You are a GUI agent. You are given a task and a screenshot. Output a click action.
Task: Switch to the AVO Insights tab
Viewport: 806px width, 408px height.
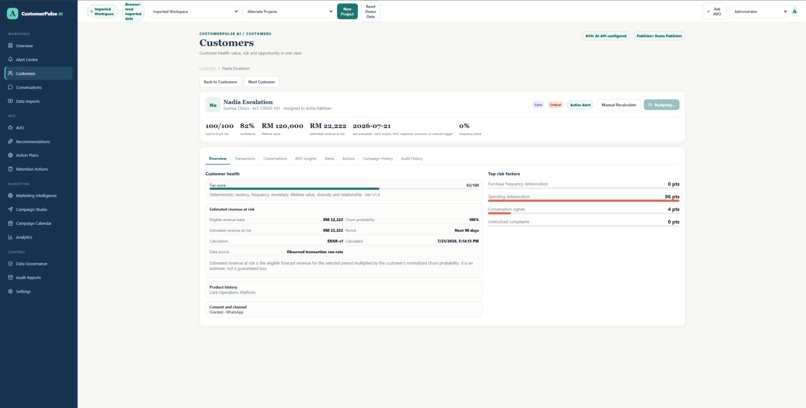(306, 159)
